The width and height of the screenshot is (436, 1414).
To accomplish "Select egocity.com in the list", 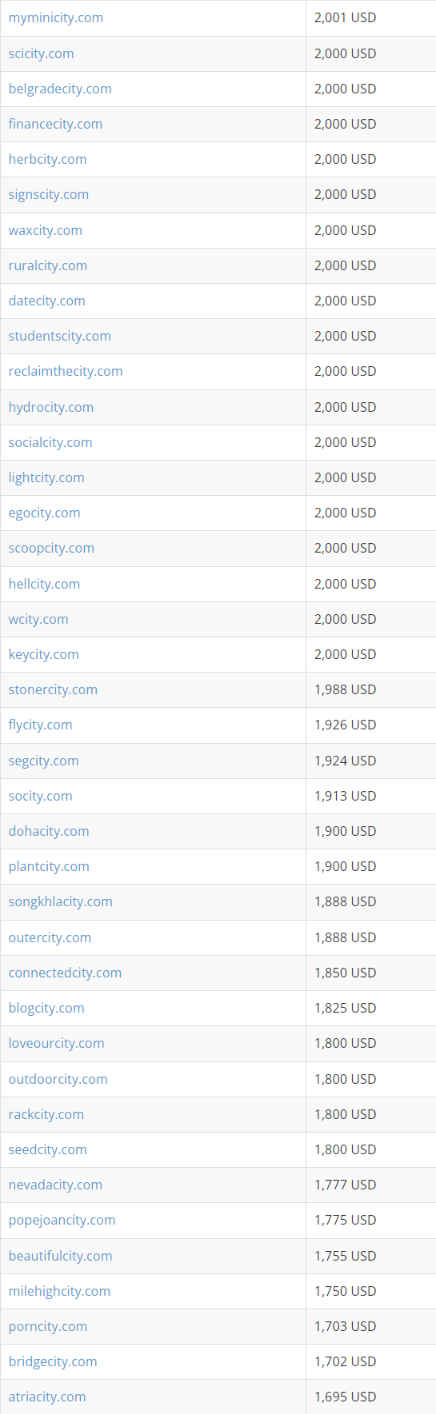I will point(45,513).
